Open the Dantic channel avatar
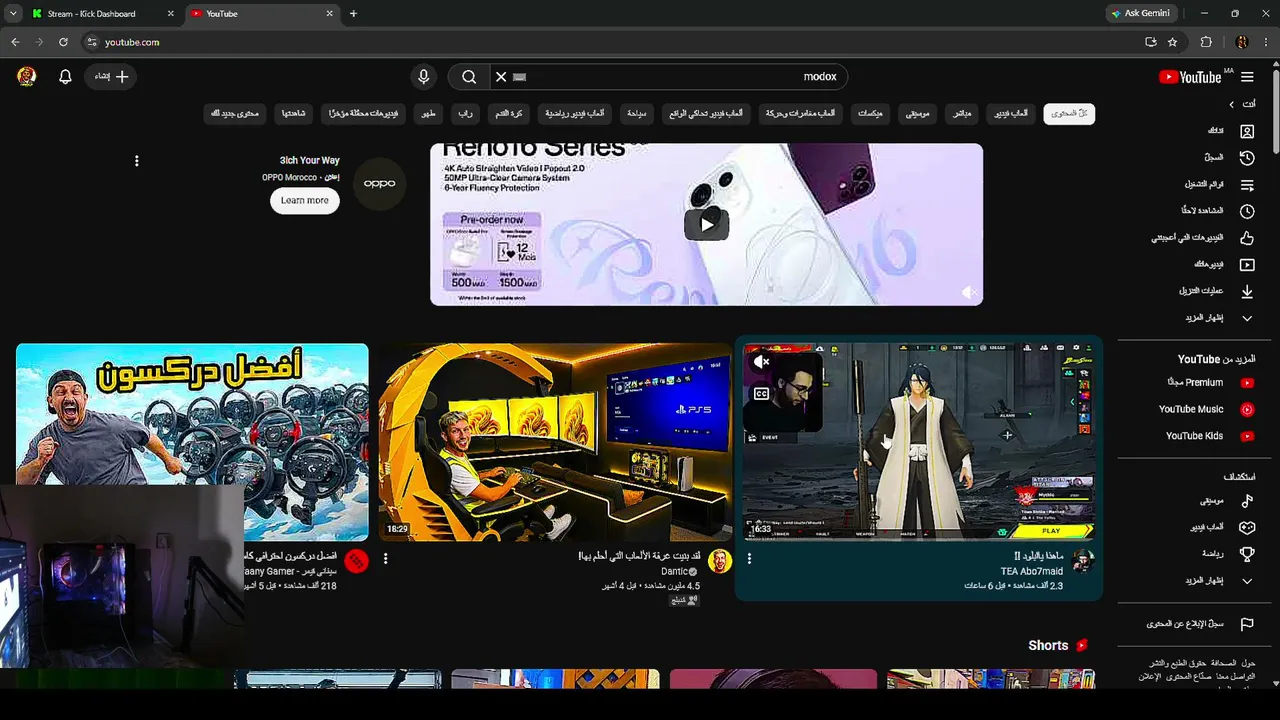This screenshot has width=1280, height=720. point(720,561)
